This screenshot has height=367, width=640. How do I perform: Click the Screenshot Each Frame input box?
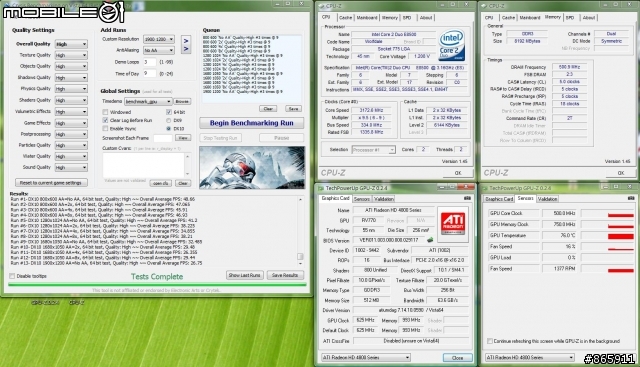(163, 138)
